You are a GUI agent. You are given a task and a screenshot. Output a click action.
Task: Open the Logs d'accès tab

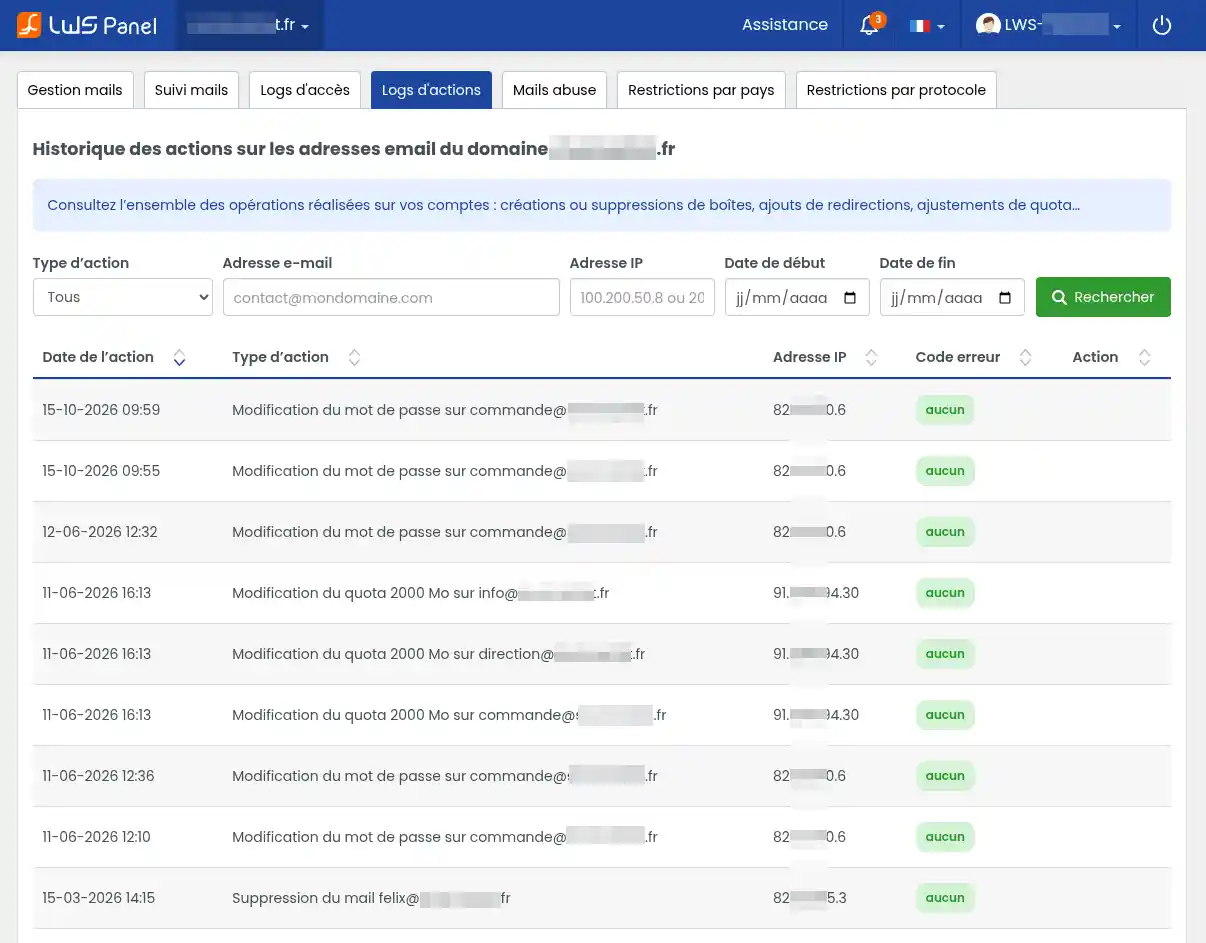(x=305, y=90)
